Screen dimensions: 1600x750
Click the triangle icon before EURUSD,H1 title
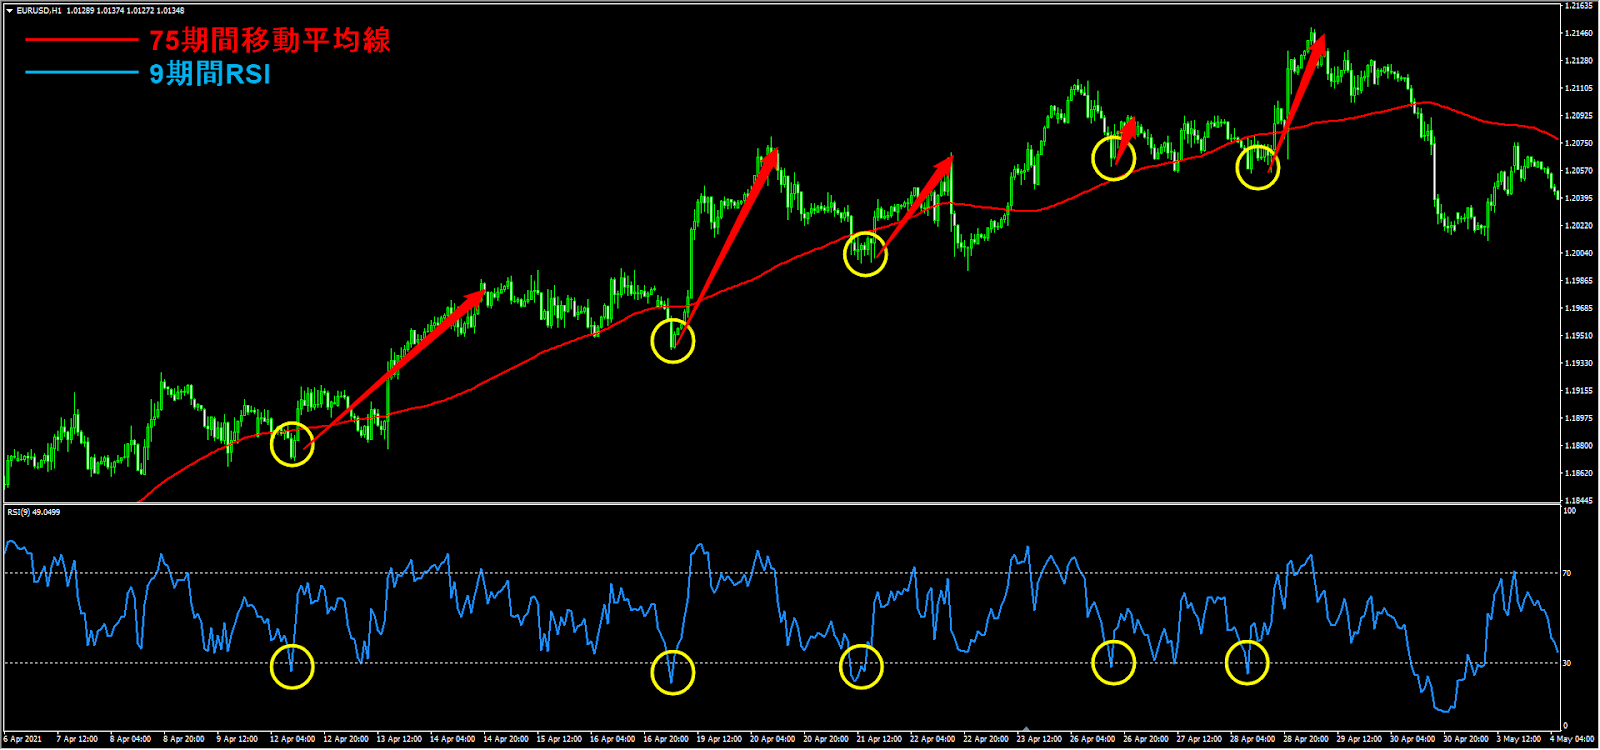(10, 11)
